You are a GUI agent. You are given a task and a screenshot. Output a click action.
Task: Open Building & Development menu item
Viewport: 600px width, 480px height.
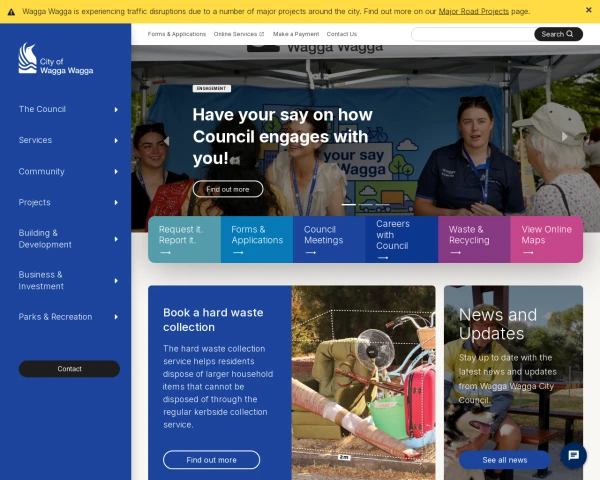45,239
